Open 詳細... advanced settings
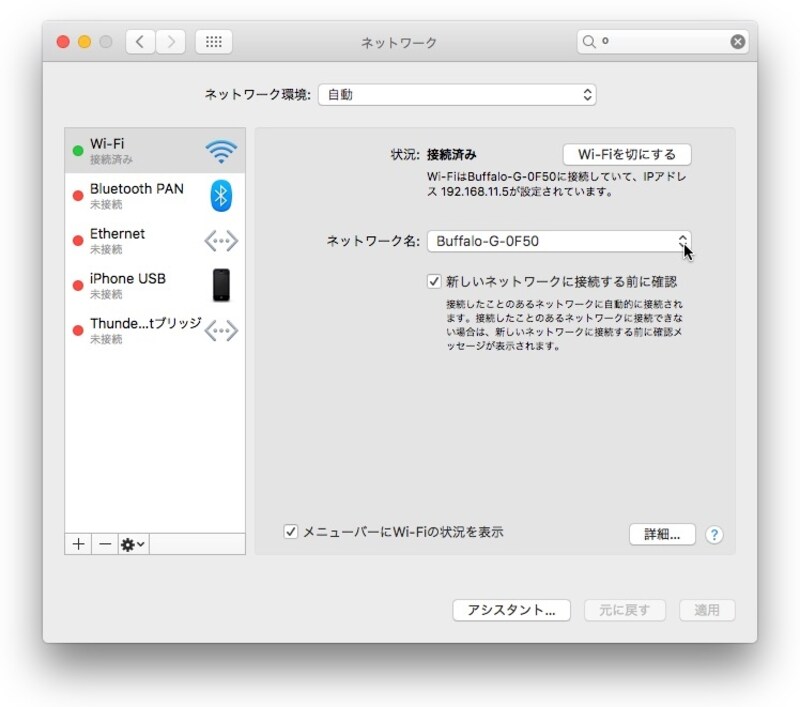The image size is (800, 707). click(x=661, y=534)
